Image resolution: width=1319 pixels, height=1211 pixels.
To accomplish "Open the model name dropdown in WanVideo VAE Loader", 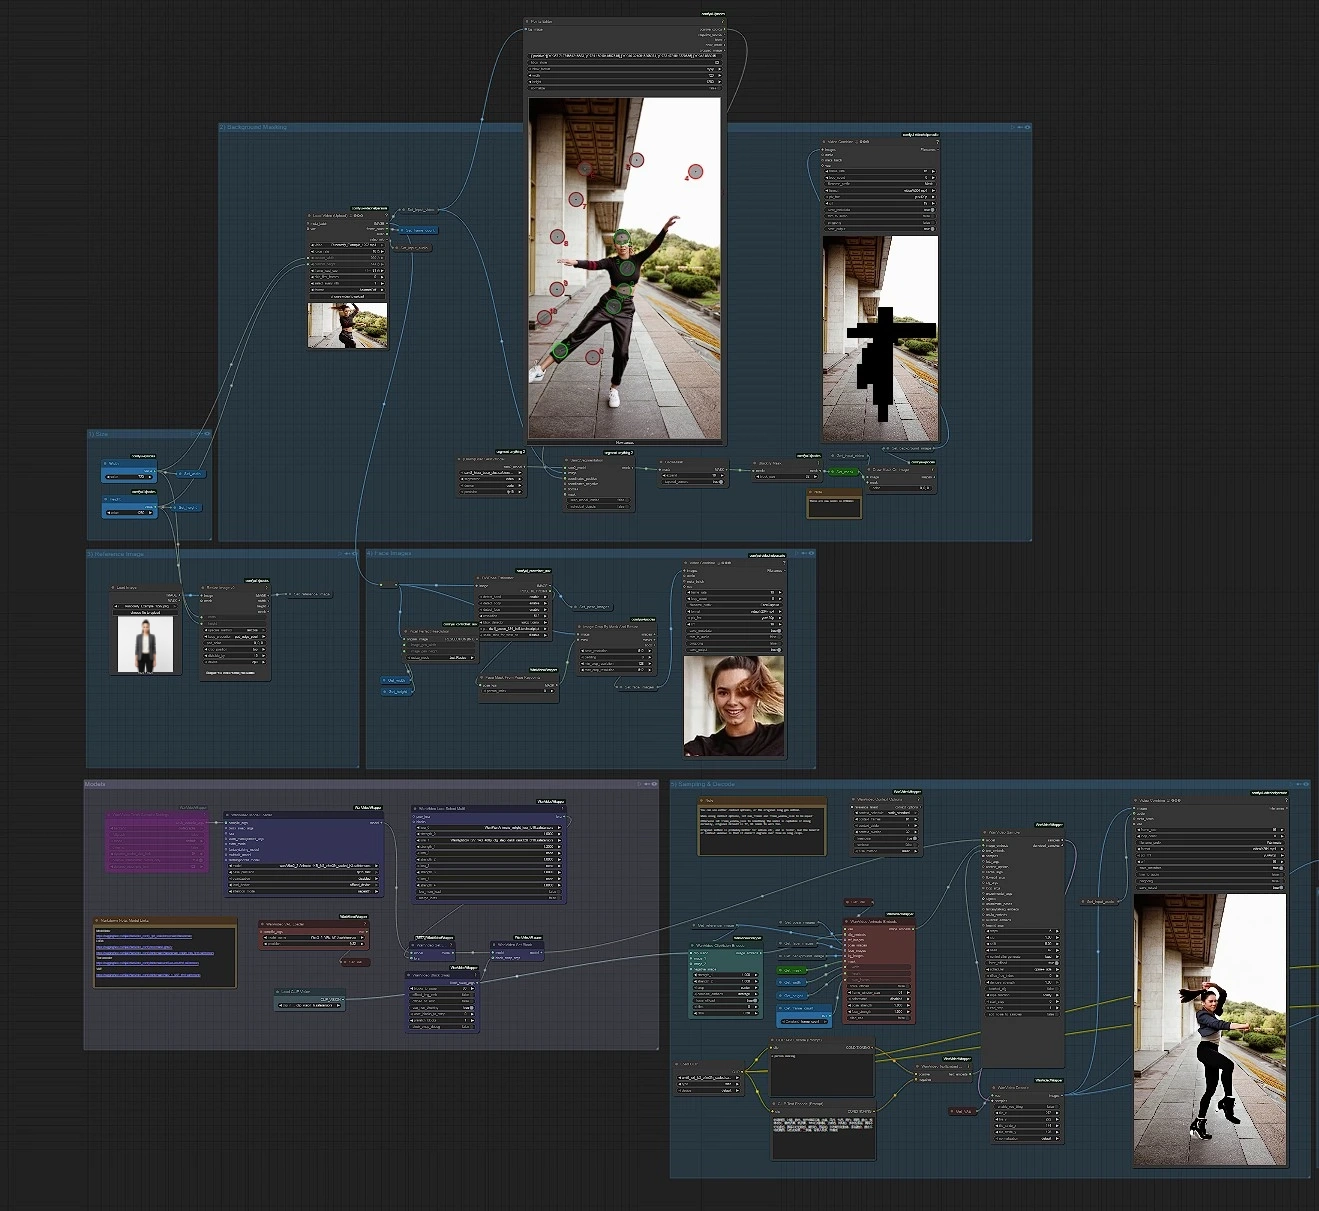I will tap(314, 937).
